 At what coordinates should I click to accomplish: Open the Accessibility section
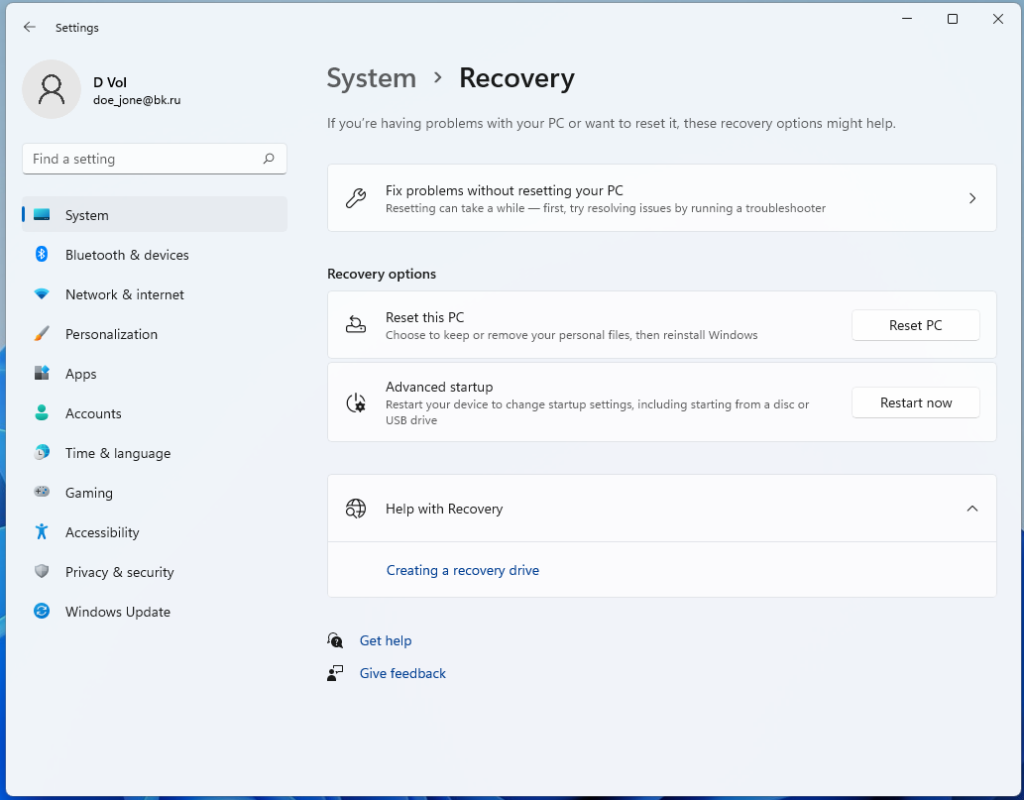pos(102,532)
